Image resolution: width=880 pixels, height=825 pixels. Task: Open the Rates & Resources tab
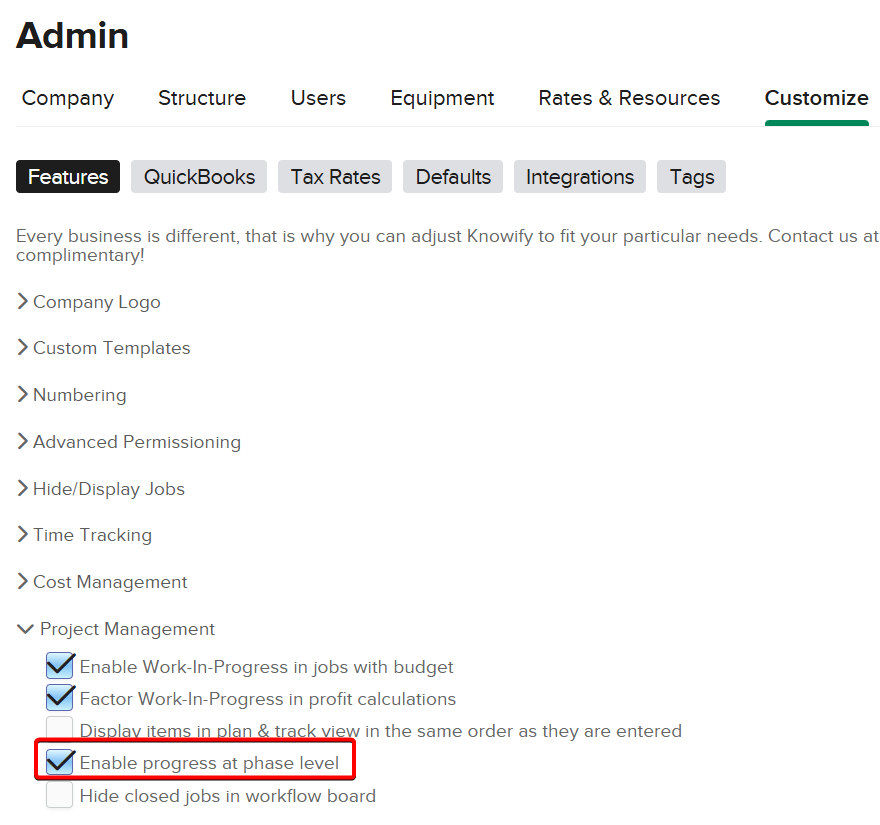[x=629, y=98]
